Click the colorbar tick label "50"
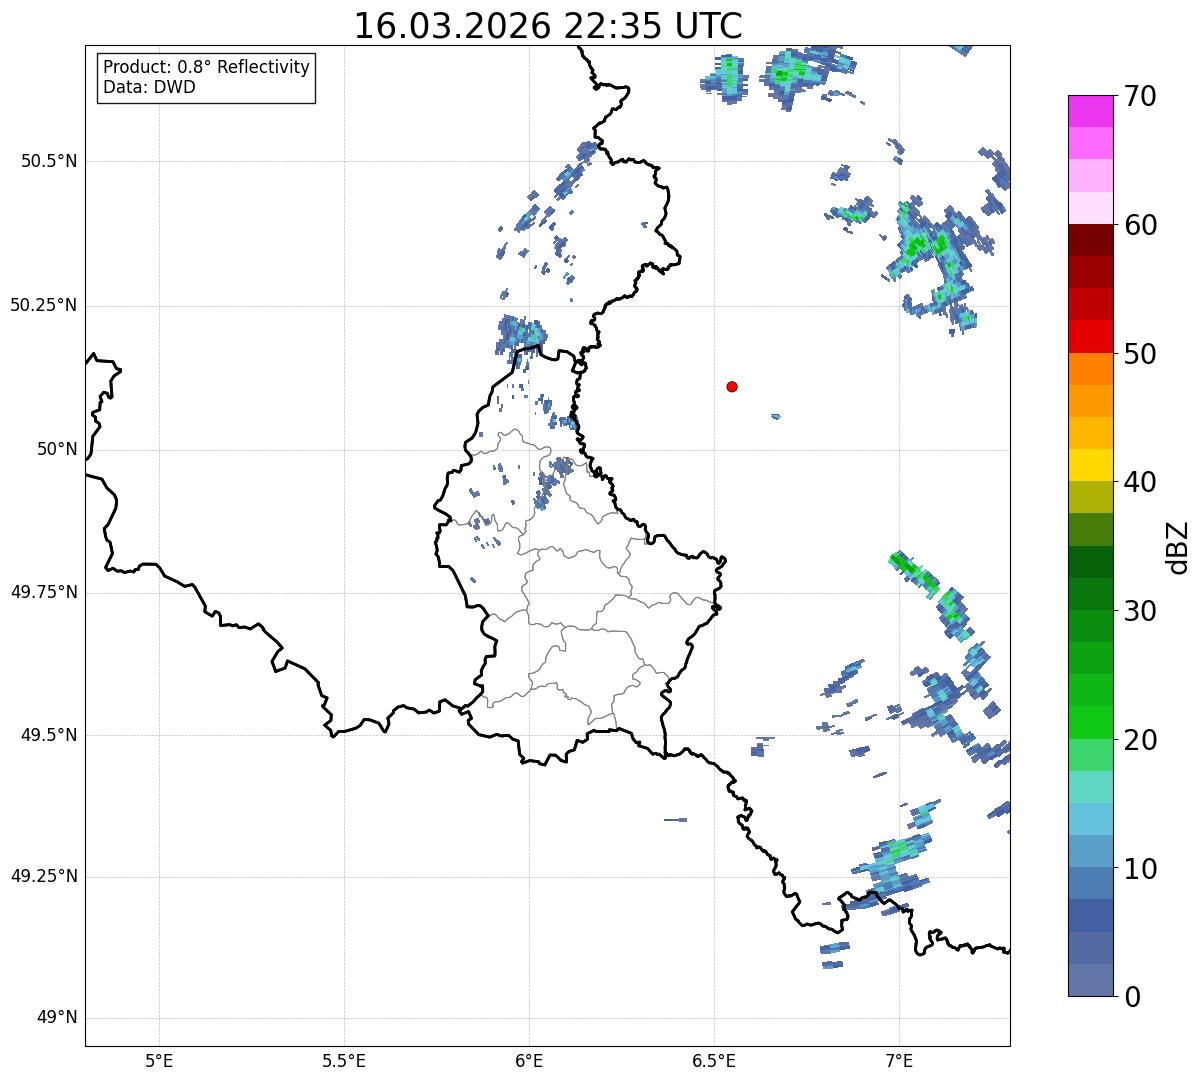The width and height of the screenshot is (1202, 1081). (x=1139, y=354)
